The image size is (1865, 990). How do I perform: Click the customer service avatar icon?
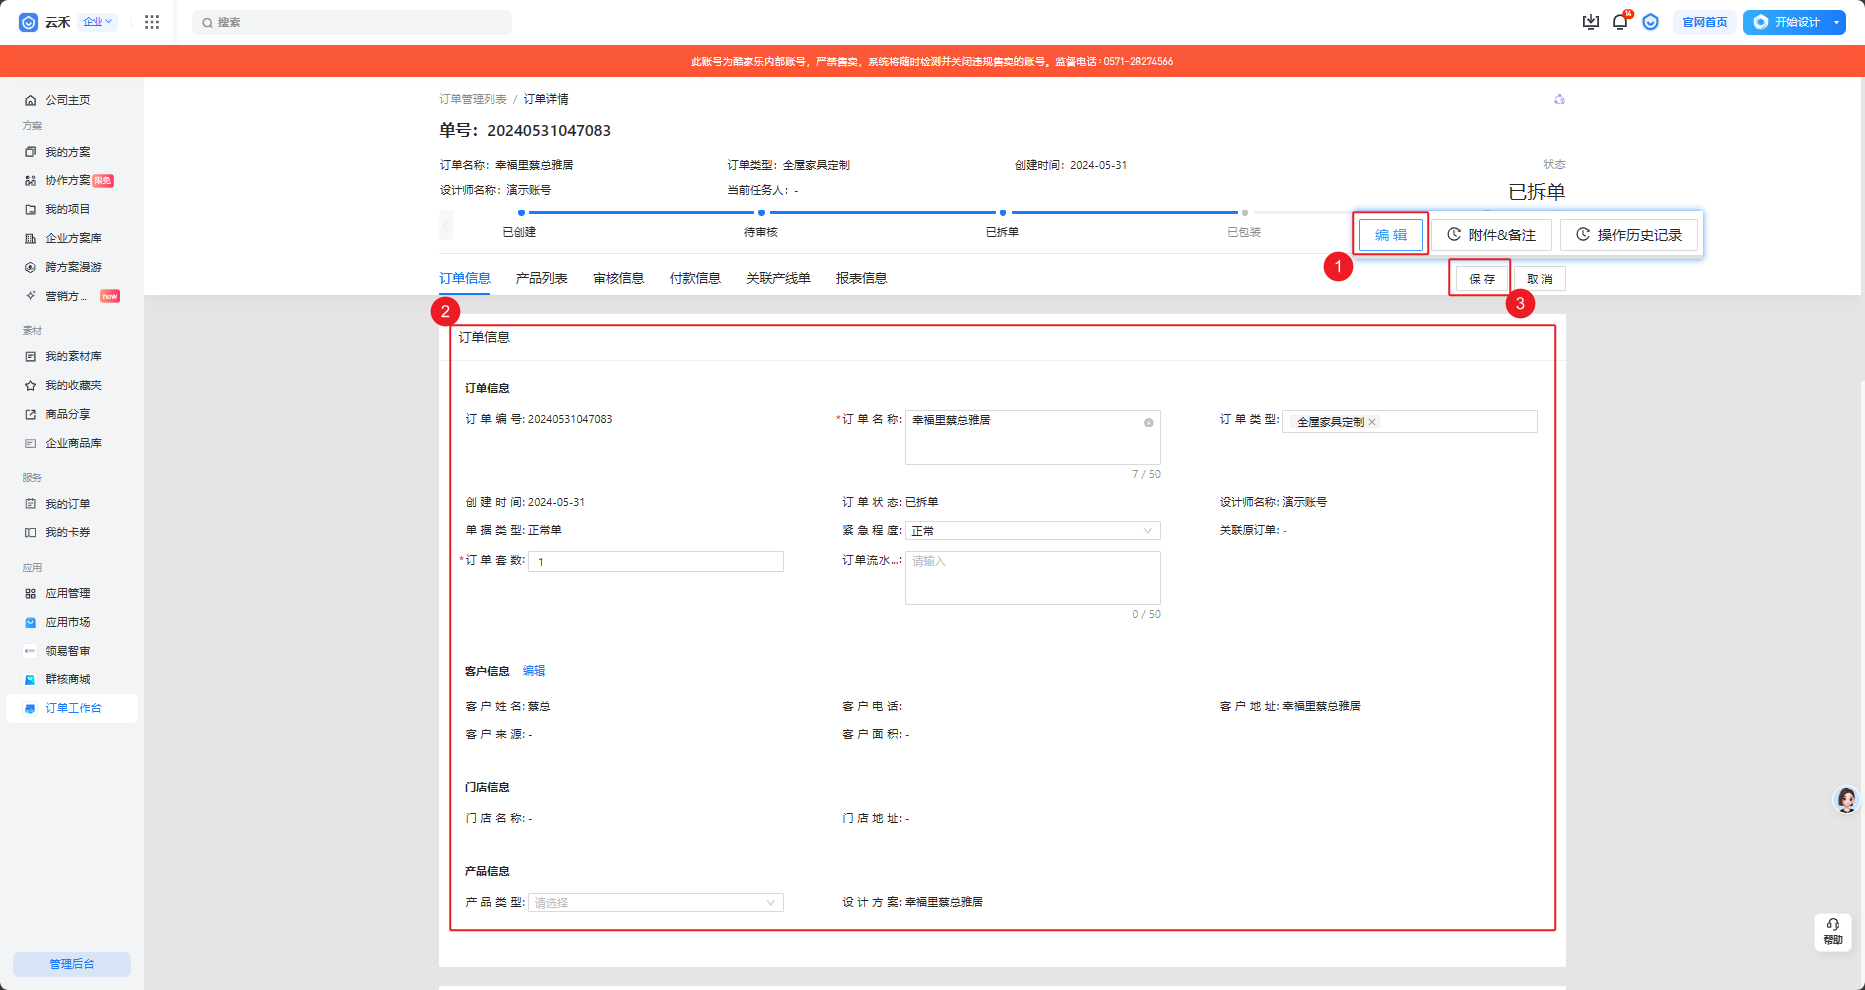pyautogui.click(x=1845, y=799)
